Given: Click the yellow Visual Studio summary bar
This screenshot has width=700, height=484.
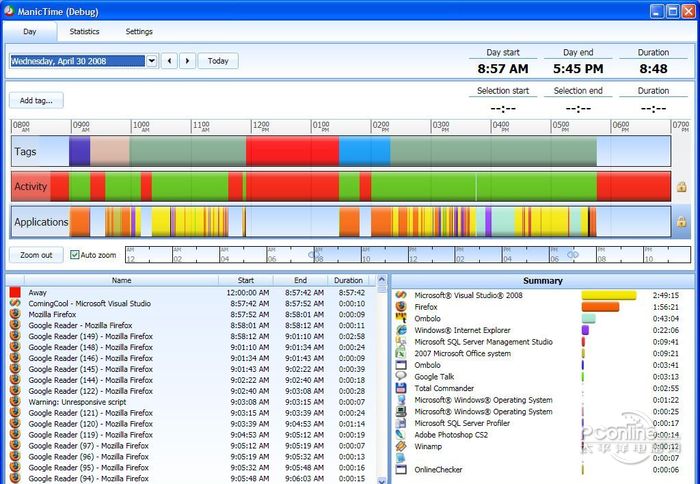Looking at the screenshot, I should tap(609, 295).
